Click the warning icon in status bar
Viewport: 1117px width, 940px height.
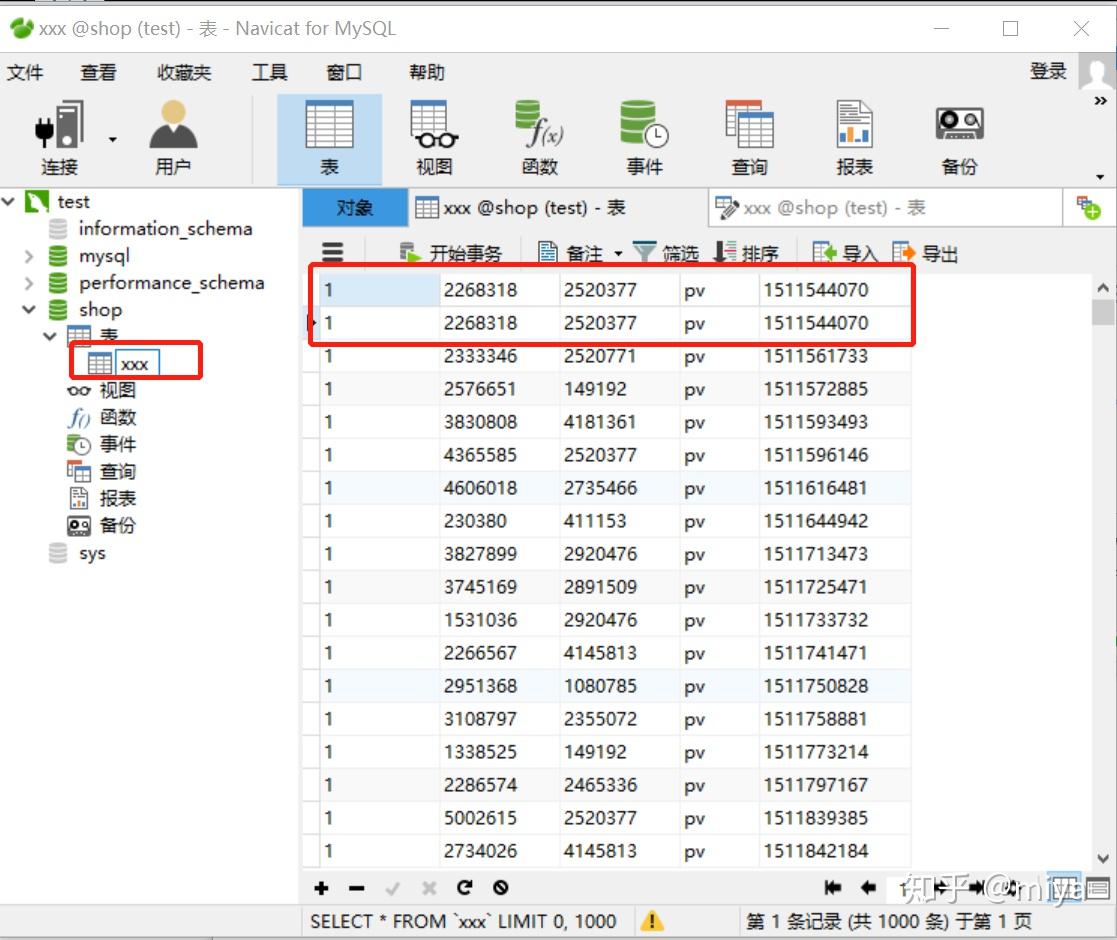pyautogui.click(x=652, y=921)
